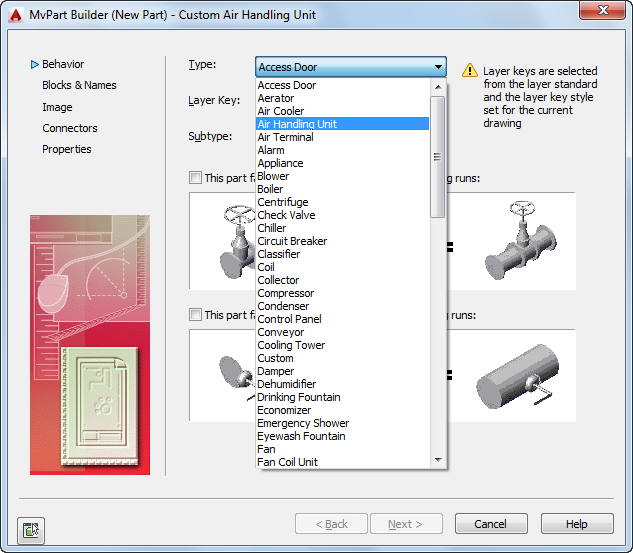Switch to the Connectors page
This screenshot has width=633, height=553.
tap(70, 128)
